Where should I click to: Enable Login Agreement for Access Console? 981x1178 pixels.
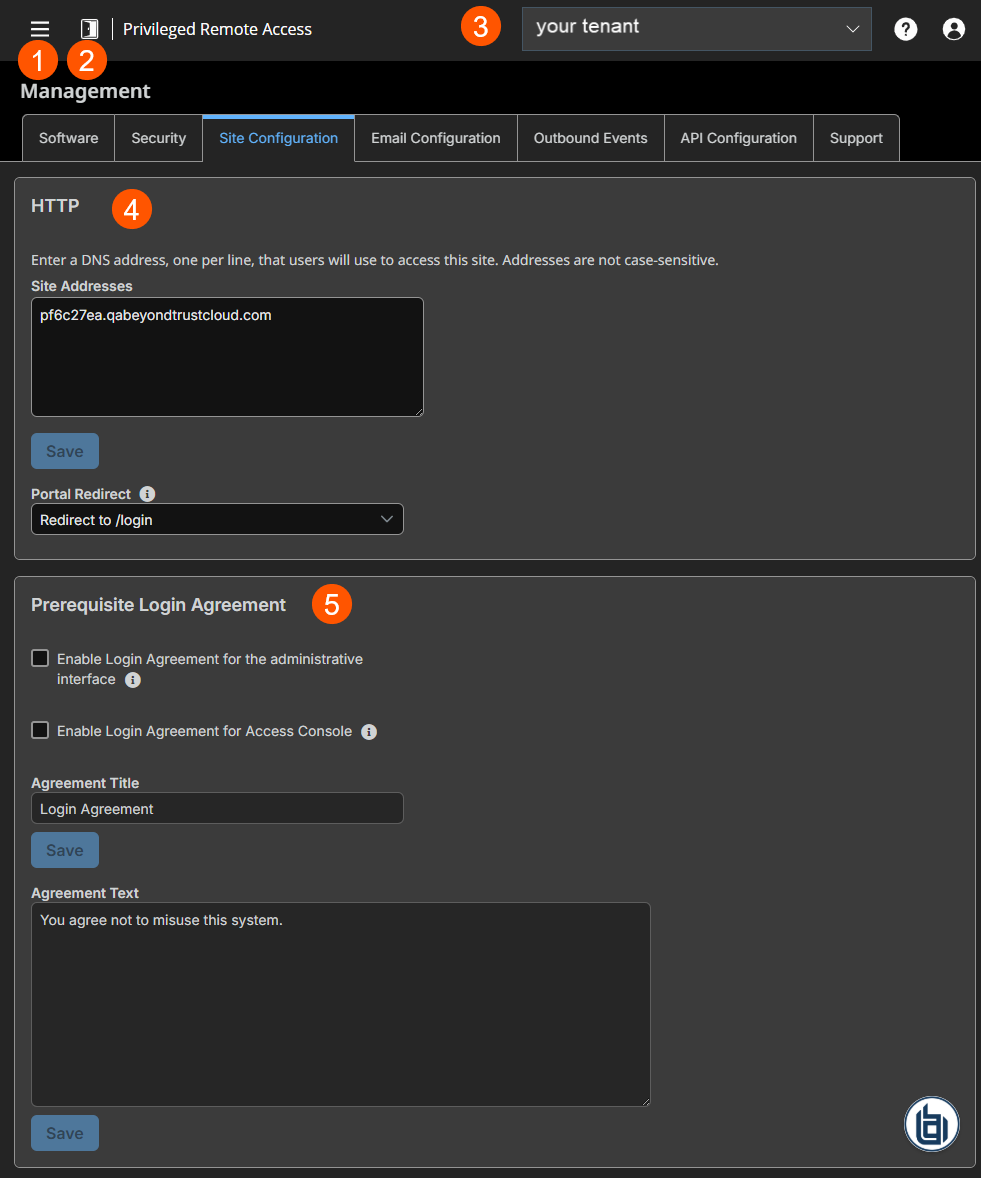click(40, 730)
